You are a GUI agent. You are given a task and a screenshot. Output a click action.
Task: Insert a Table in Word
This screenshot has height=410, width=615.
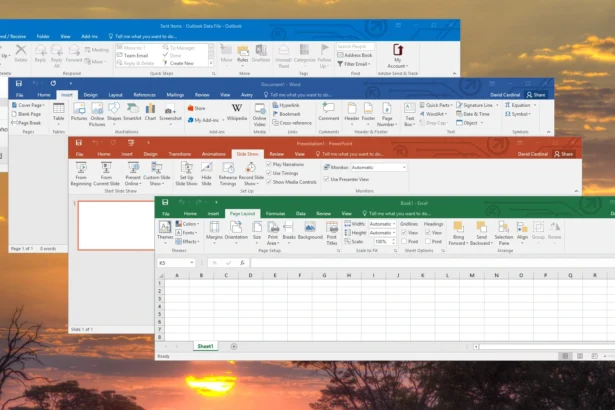coord(58,112)
